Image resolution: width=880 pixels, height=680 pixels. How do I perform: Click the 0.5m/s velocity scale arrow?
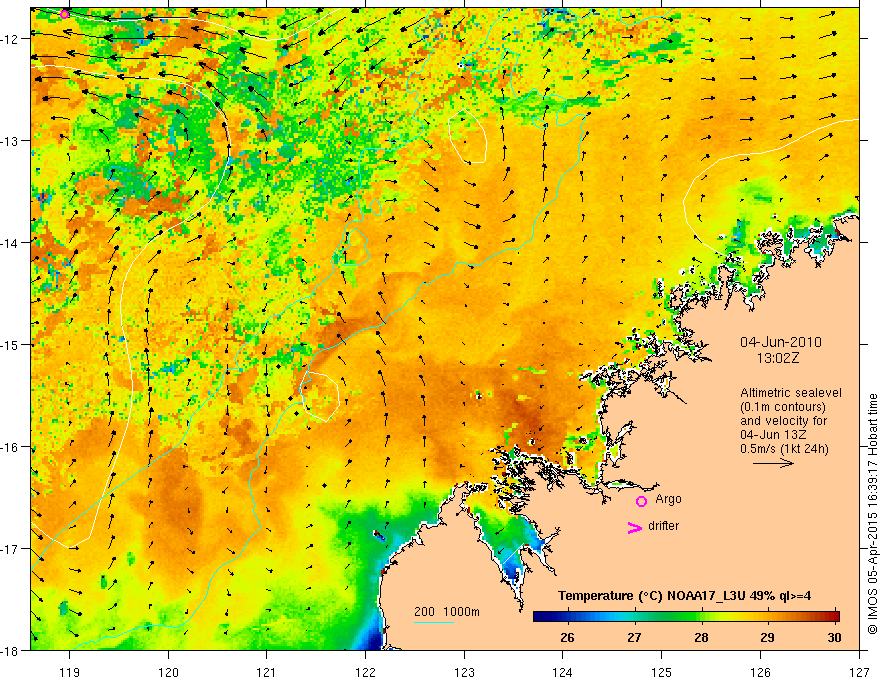(773, 463)
